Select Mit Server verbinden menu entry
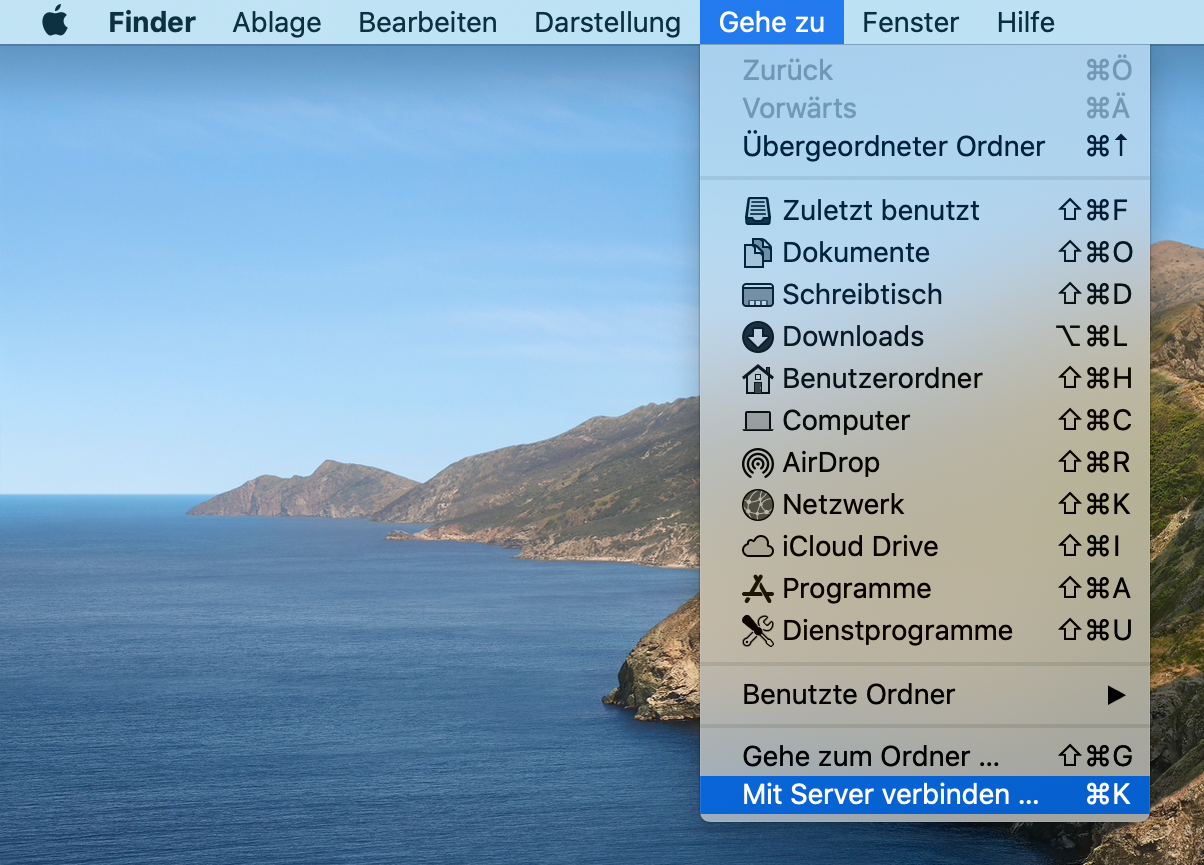The width and height of the screenshot is (1204, 865). click(890, 795)
